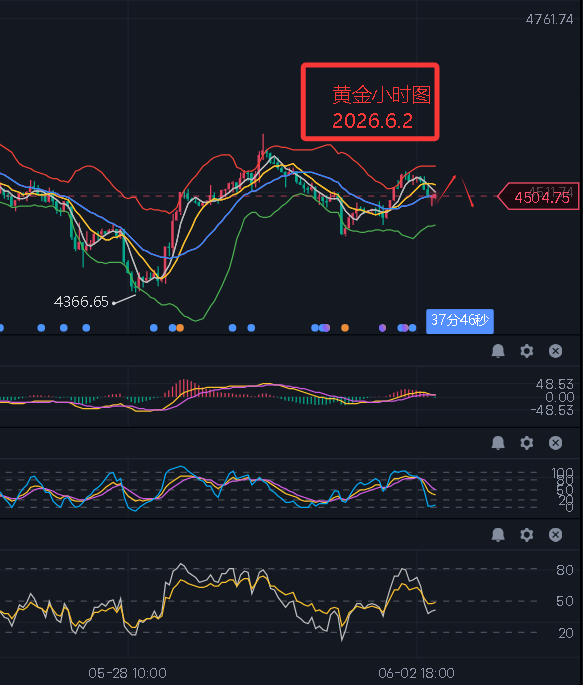This screenshot has width=583, height=685.
Task: Click the 05-28 10:00 time axis label
Action: [127, 673]
